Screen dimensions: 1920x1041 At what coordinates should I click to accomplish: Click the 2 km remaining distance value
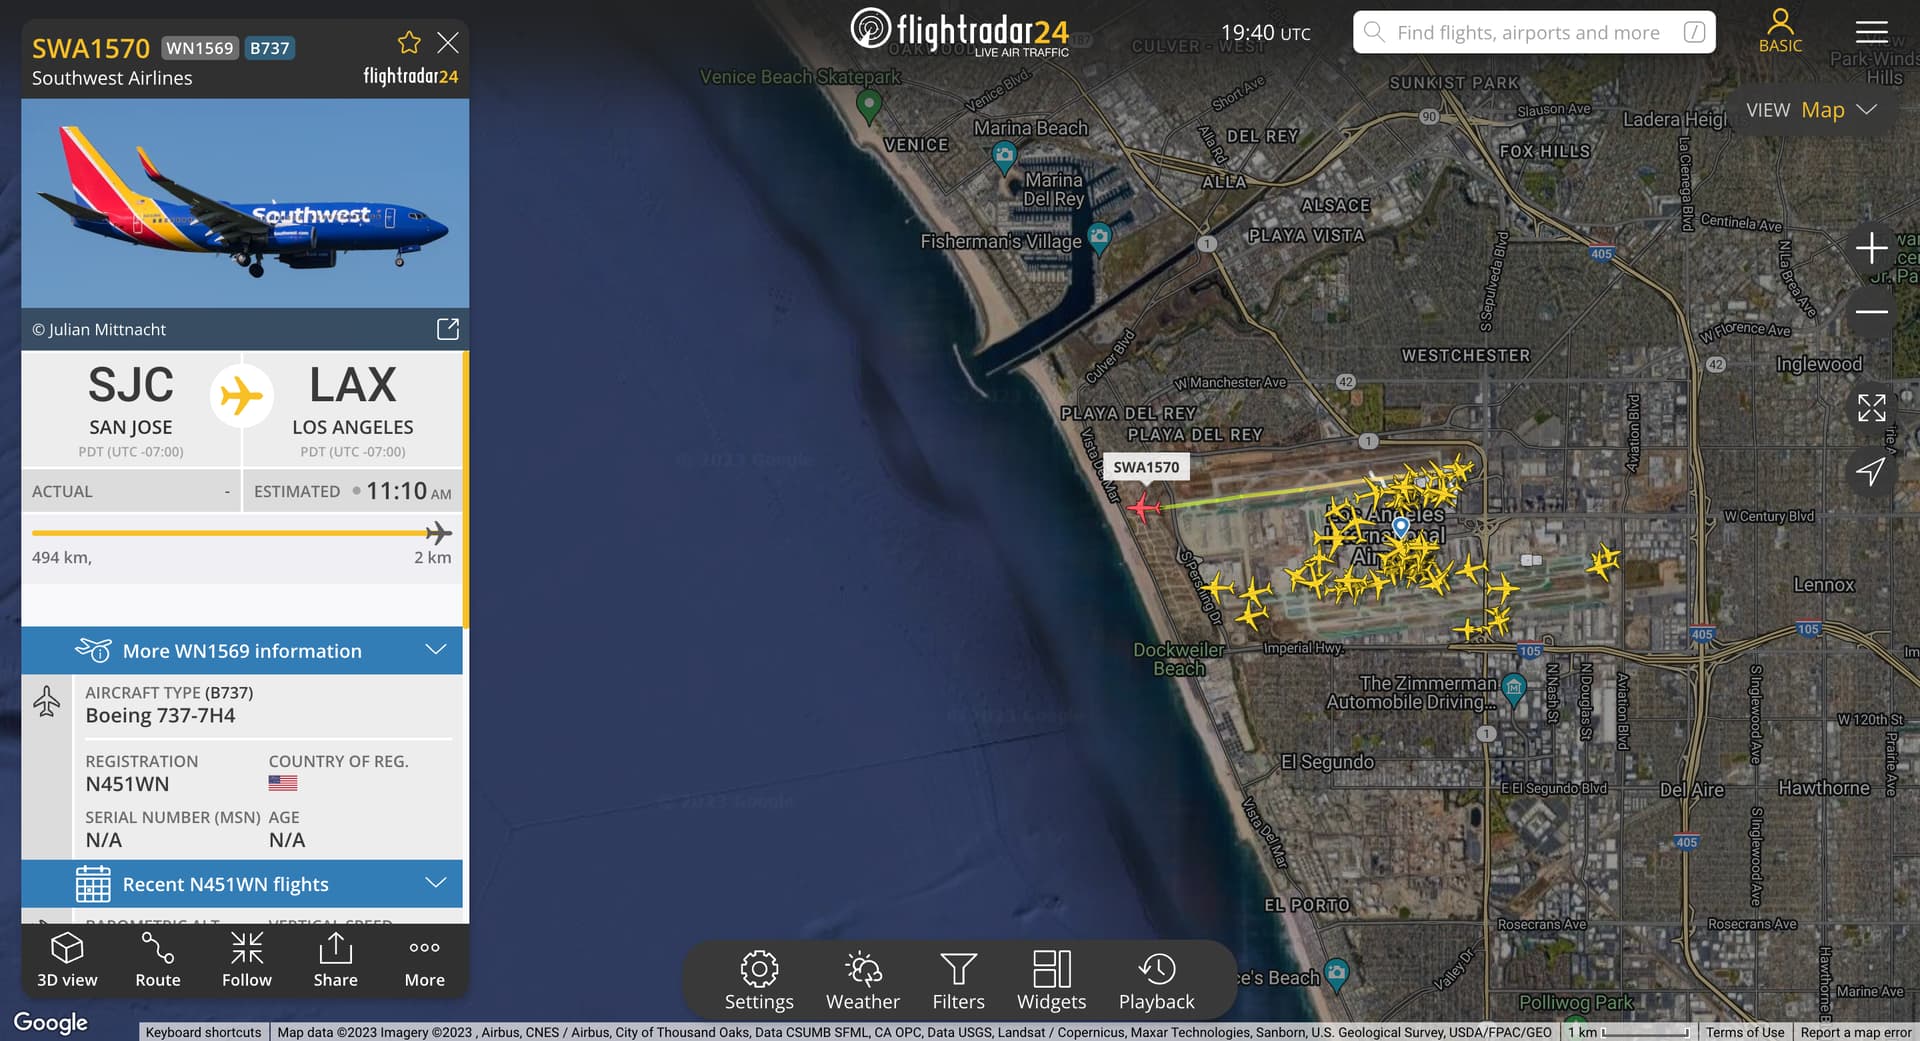pos(432,557)
